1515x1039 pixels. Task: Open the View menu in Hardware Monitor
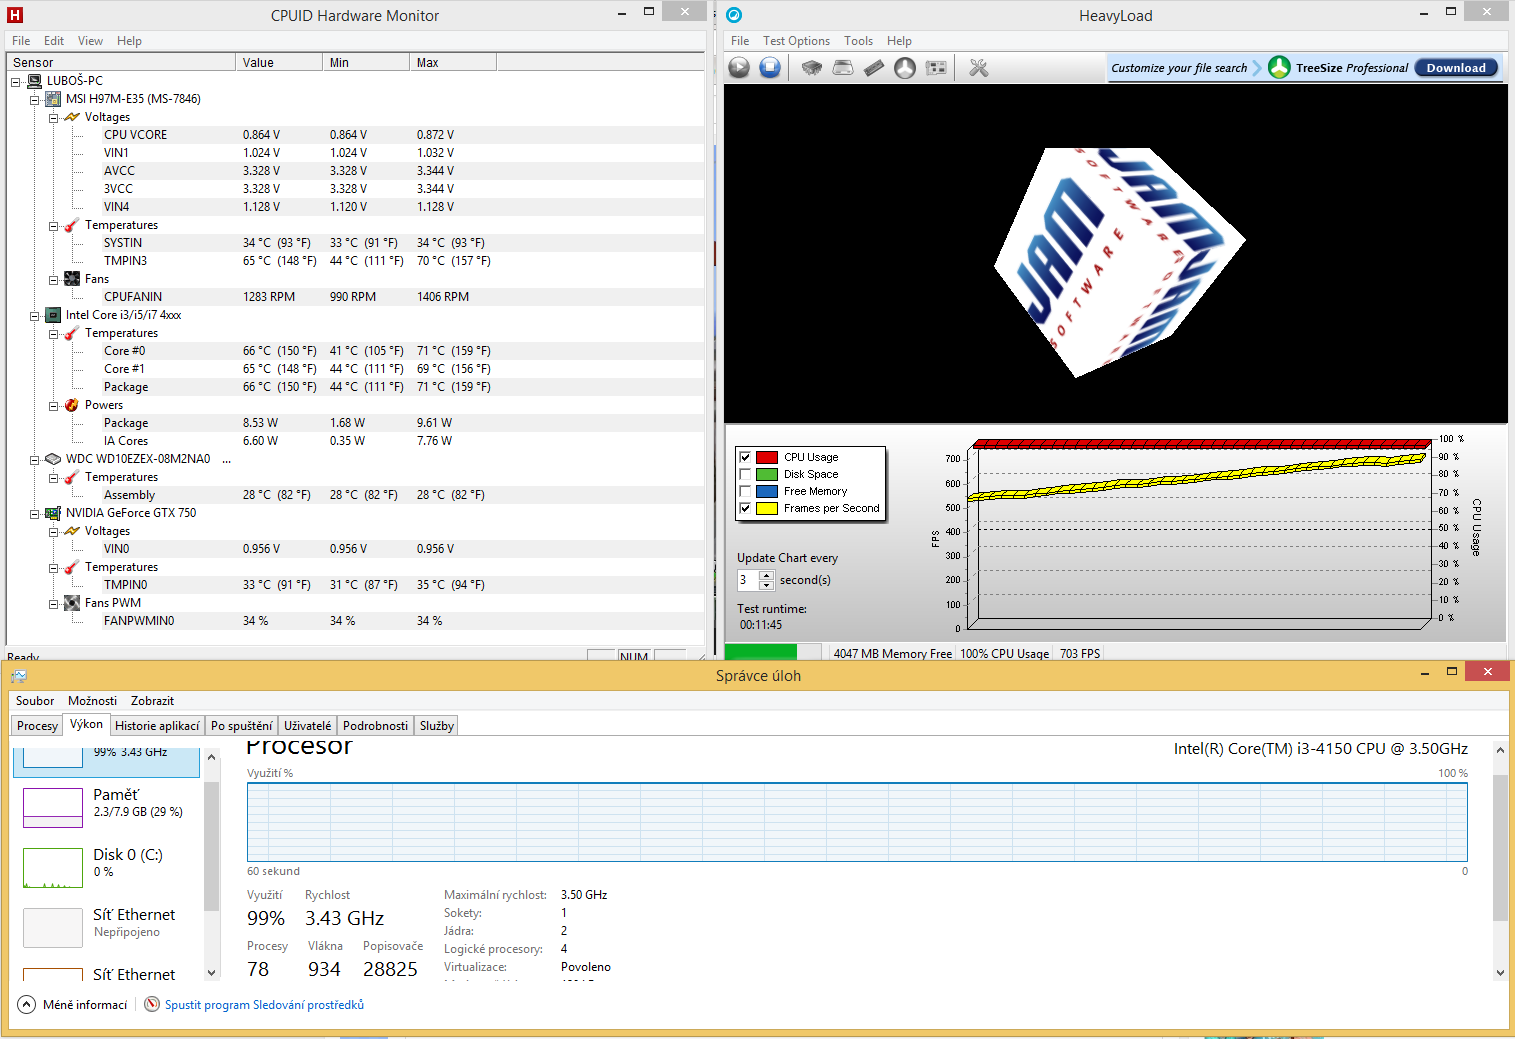click(x=90, y=41)
